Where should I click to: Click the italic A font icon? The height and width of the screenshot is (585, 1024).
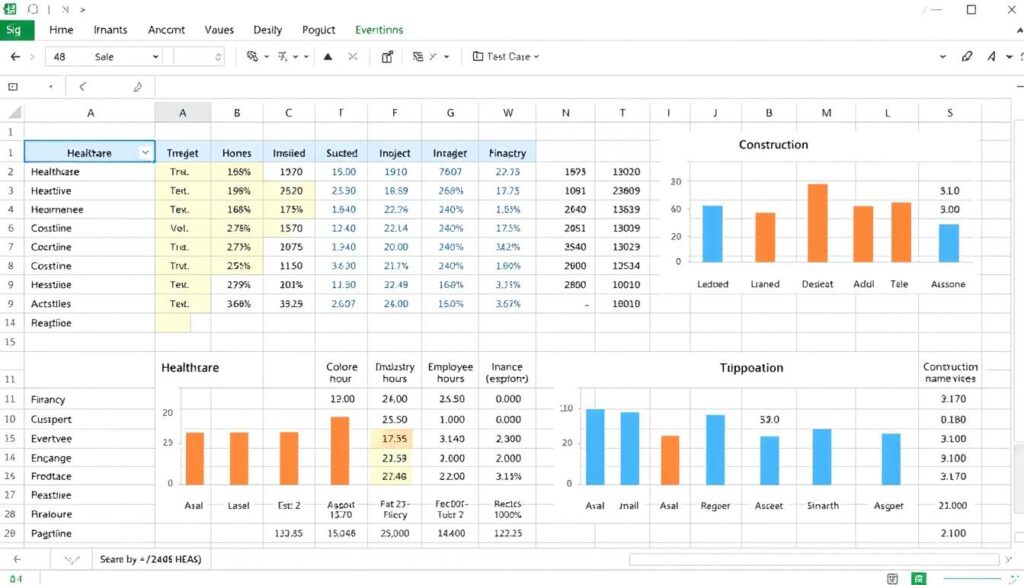coord(991,57)
